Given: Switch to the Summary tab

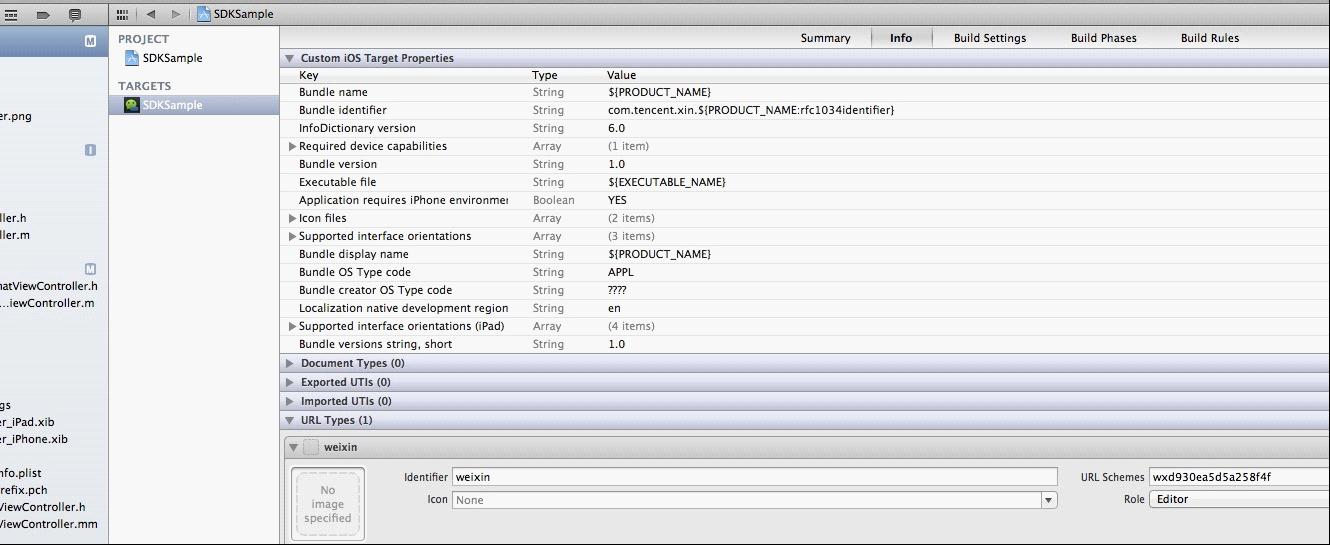Looking at the screenshot, I should (825, 38).
